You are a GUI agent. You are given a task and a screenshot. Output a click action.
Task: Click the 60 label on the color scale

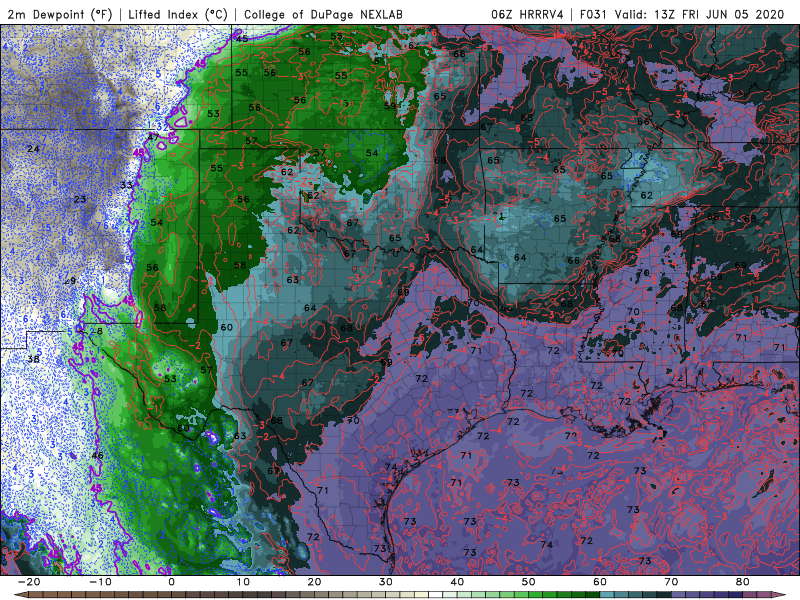click(x=600, y=582)
